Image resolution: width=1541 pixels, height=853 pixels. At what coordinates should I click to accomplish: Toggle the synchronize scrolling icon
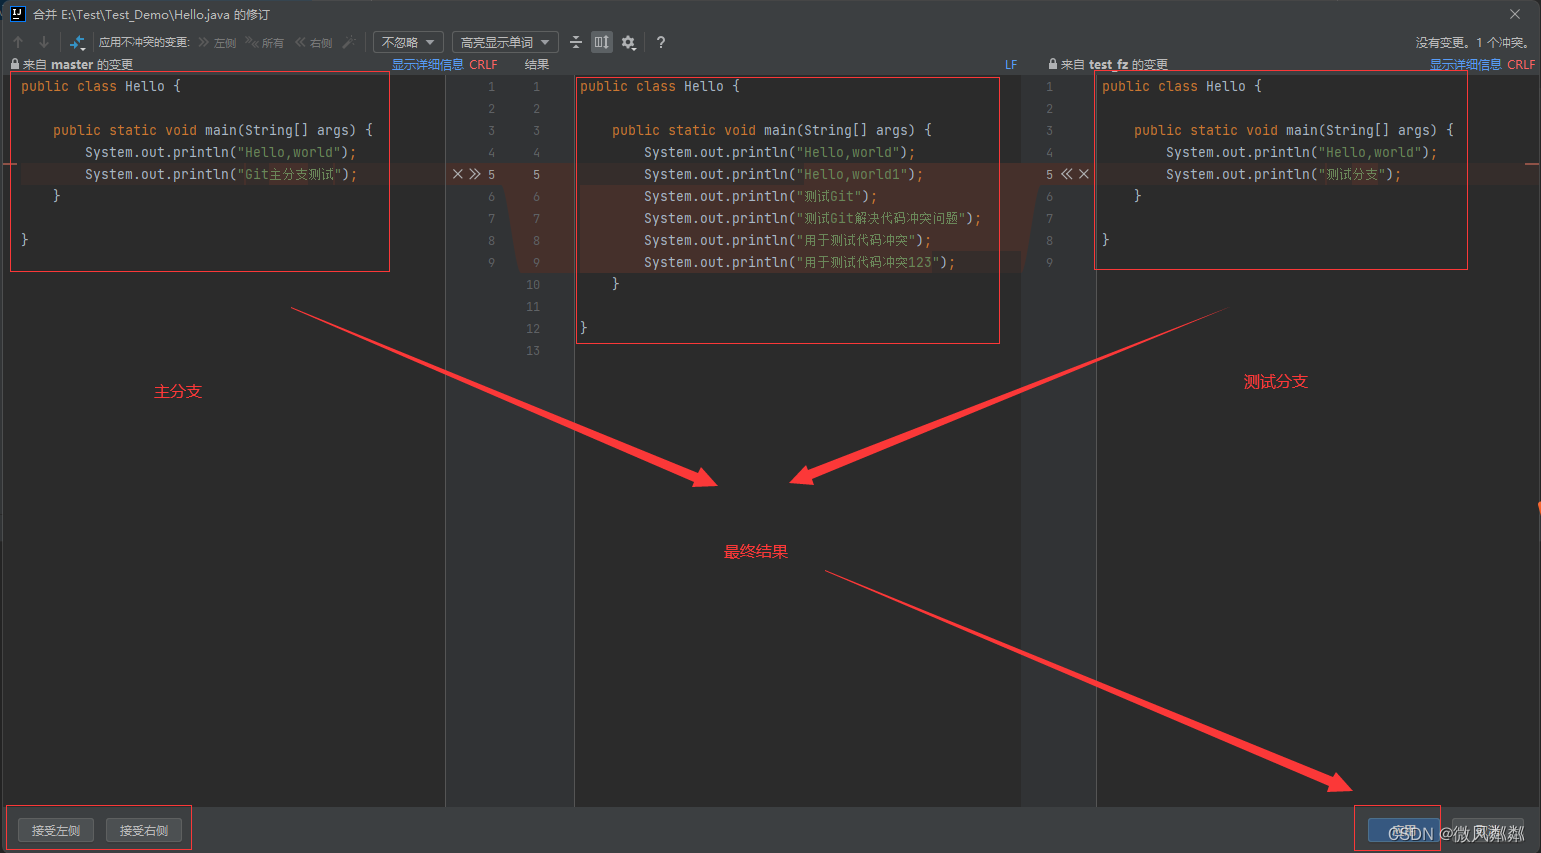[x=601, y=42]
